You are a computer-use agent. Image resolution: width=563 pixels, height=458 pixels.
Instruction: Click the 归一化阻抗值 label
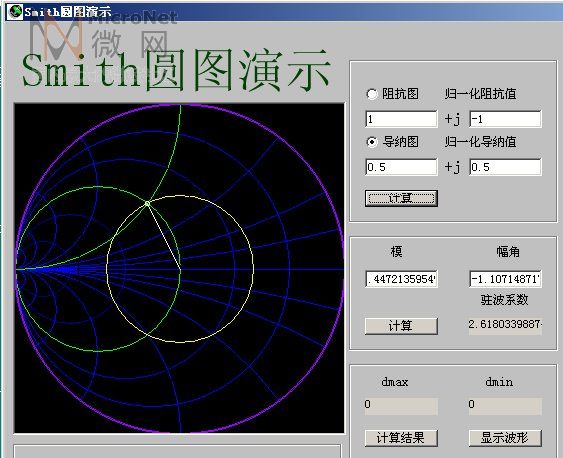480,94
